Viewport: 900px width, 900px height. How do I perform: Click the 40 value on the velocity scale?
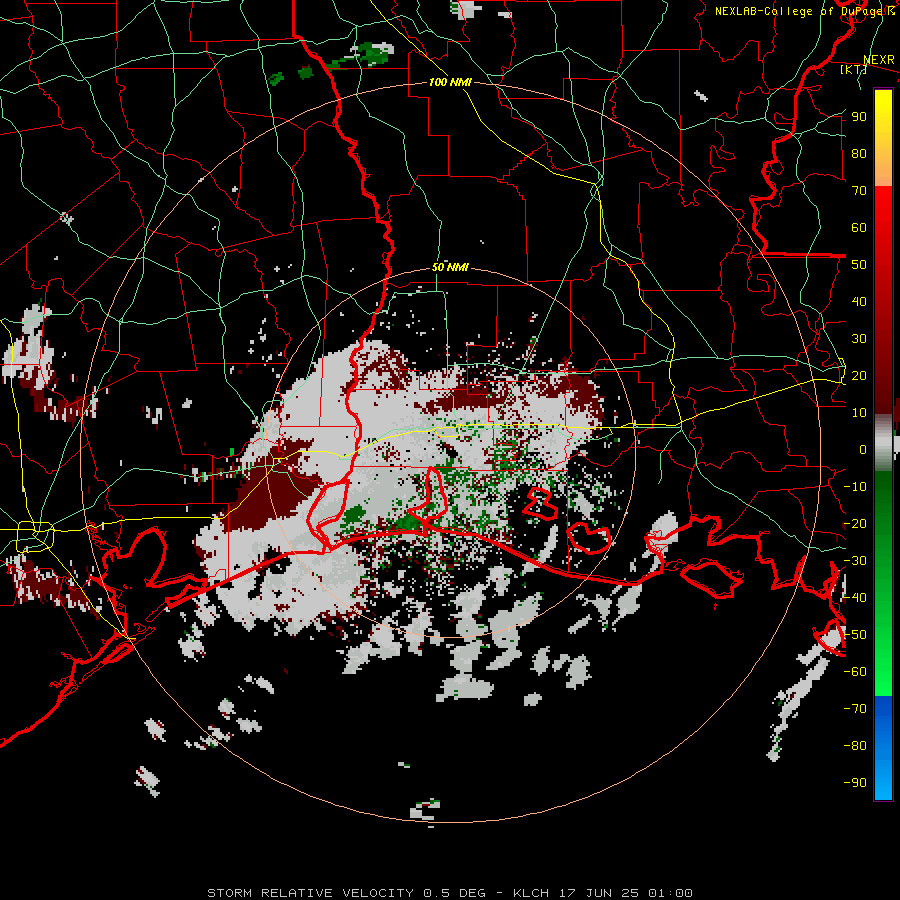pyautogui.click(x=859, y=301)
